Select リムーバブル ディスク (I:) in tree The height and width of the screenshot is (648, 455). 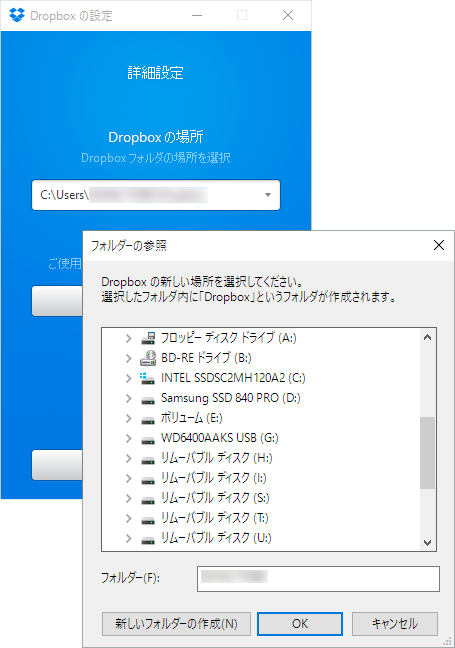click(x=214, y=478)
